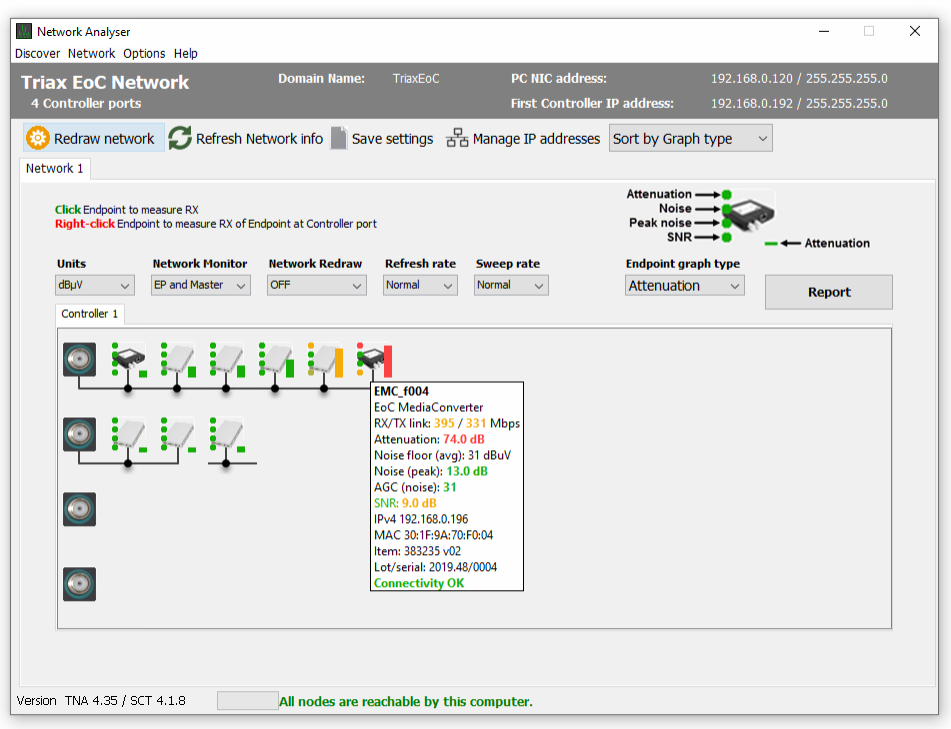Open the Endpoint graph type dropdown
951x729 pixels.
[684, 286]
